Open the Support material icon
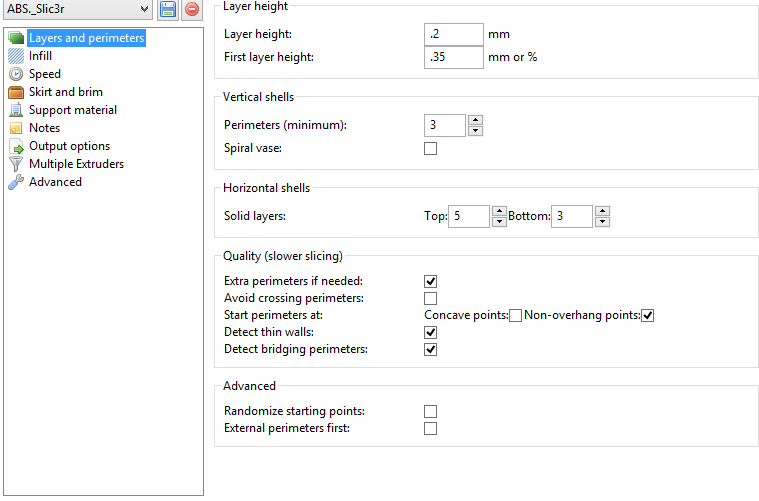The width and height of the screenshot is (759, 501). tap(16, 110)
